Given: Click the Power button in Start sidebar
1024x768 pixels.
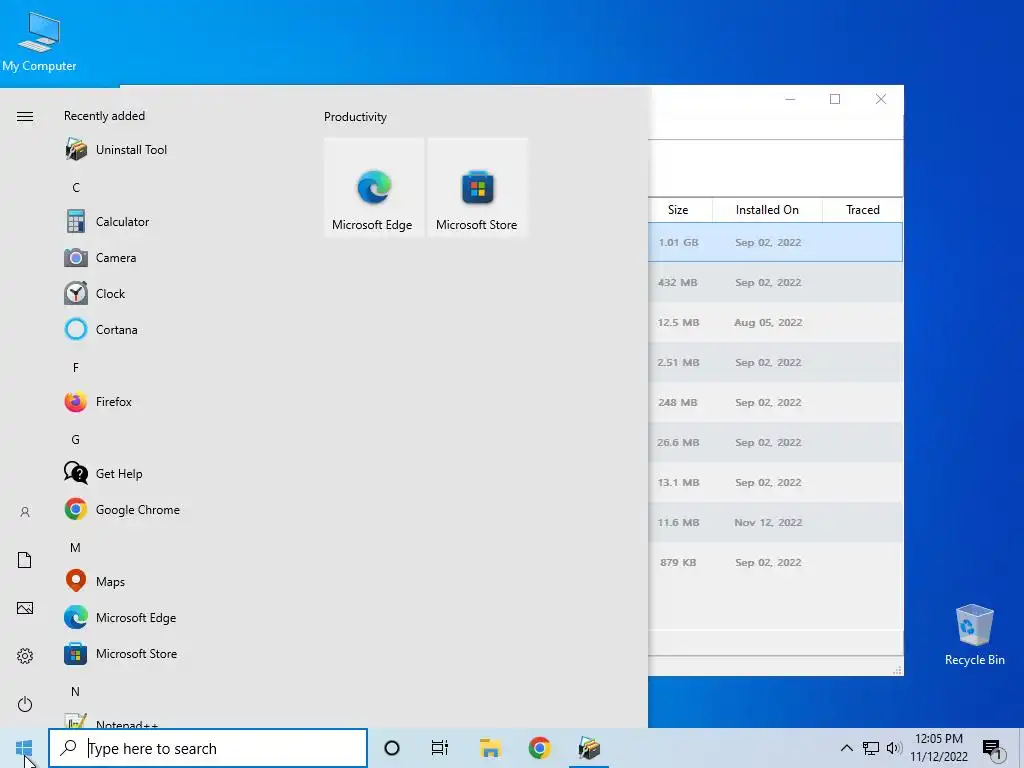Looking at the screenshot, I should click(x=25, y=704).
